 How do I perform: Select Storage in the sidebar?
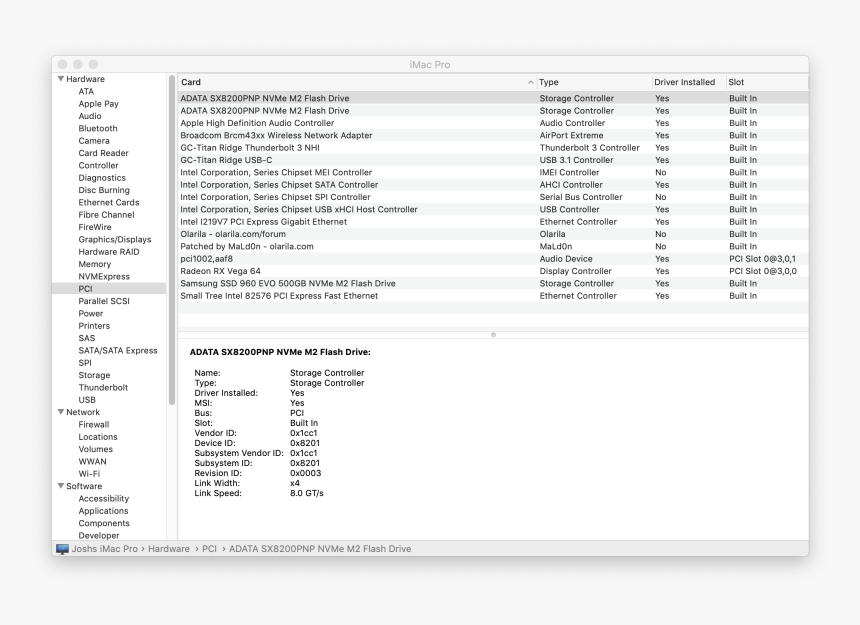point(94,375)
